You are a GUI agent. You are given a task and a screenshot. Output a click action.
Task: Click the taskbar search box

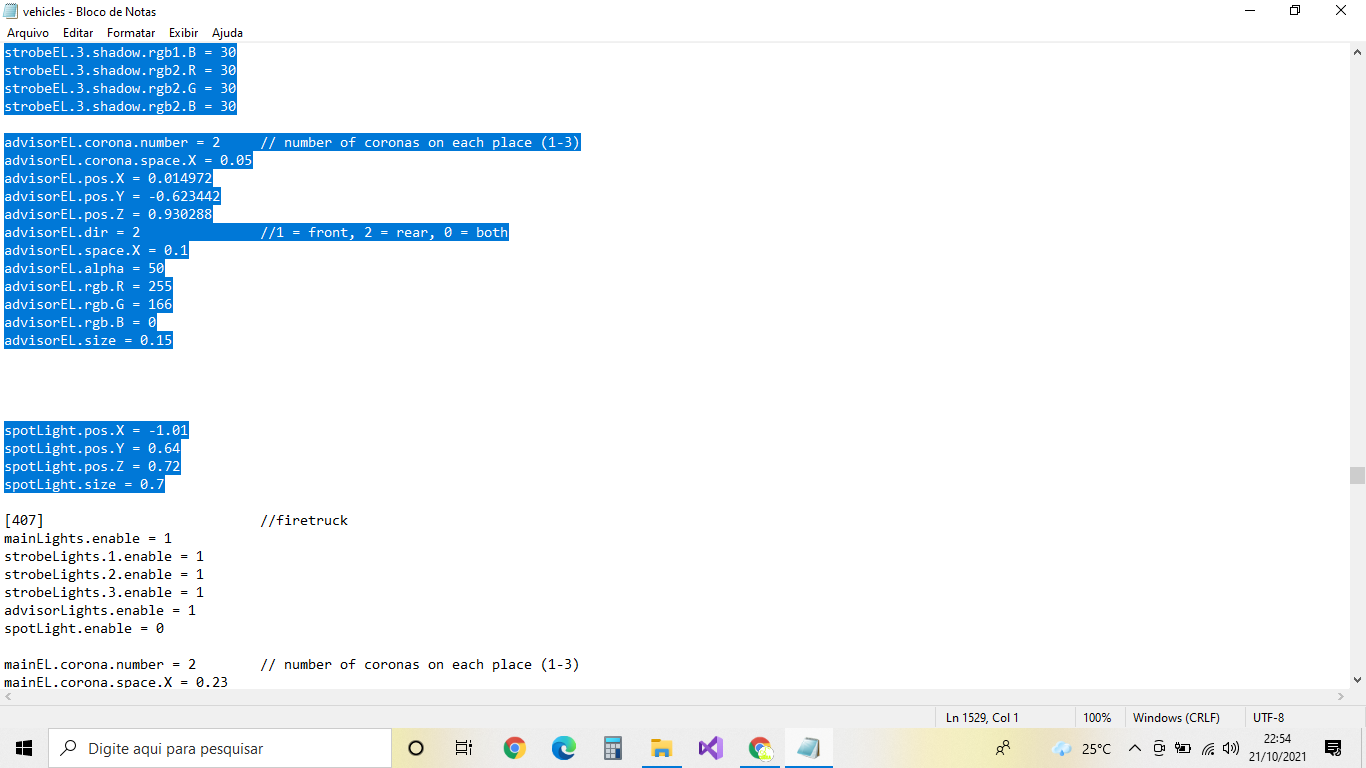220,748
